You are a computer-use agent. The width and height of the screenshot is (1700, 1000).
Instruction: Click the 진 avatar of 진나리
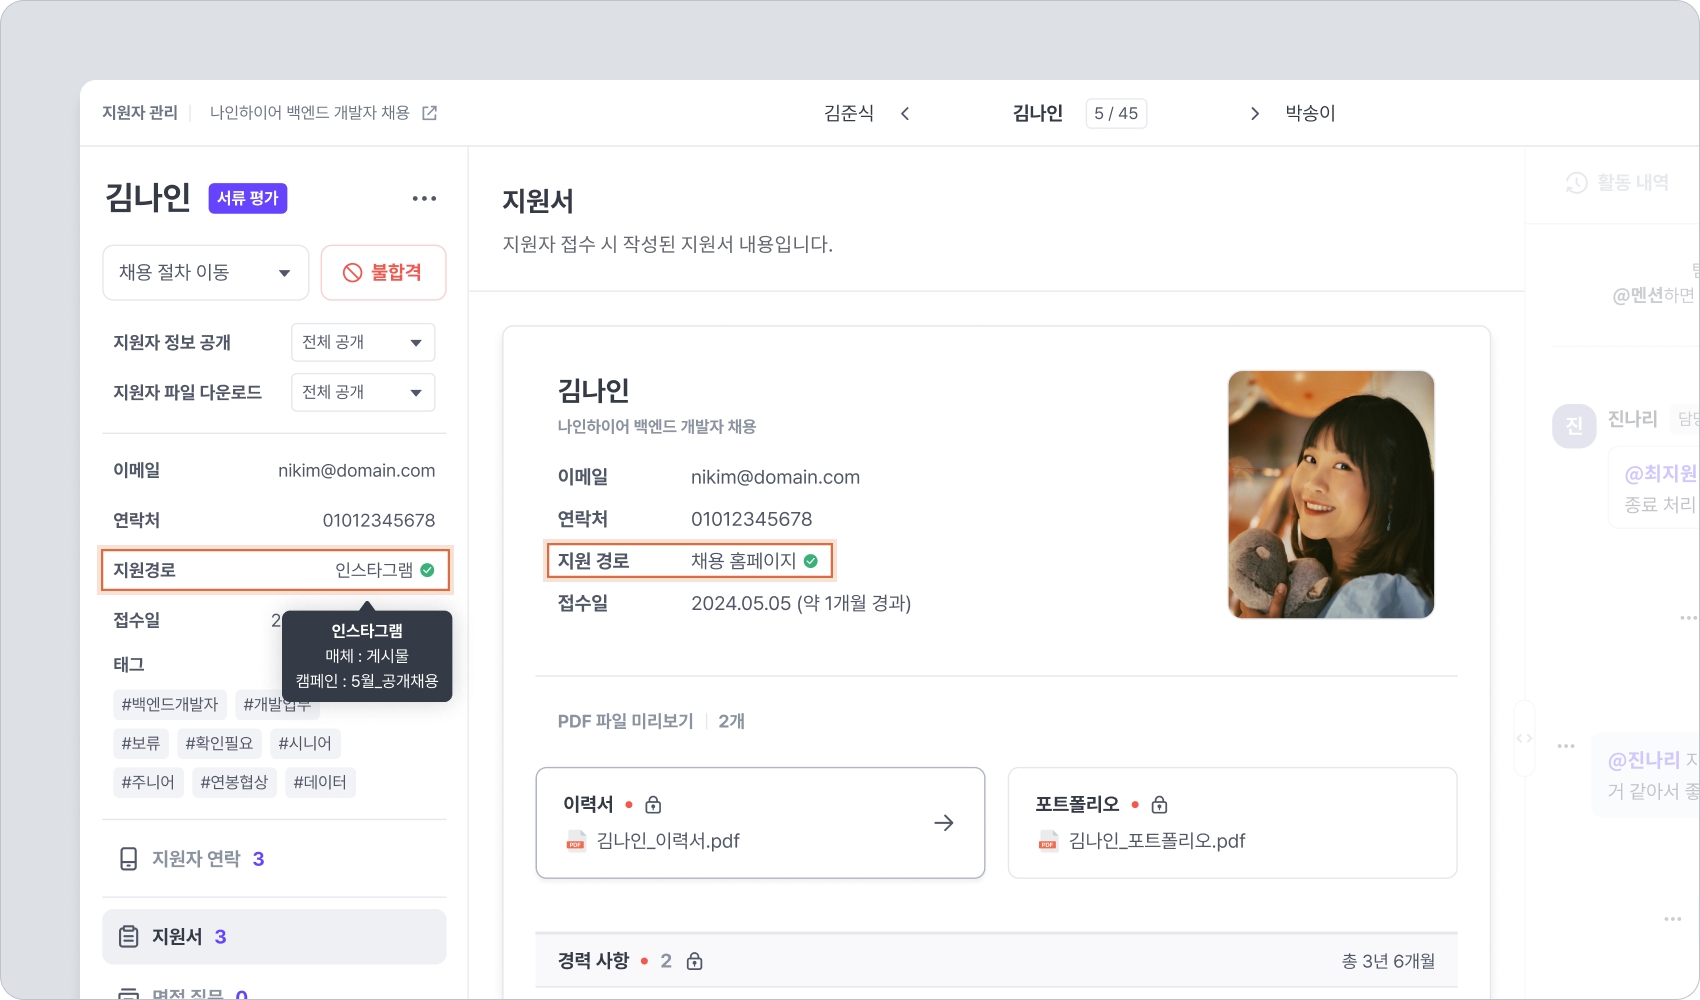1574,426
